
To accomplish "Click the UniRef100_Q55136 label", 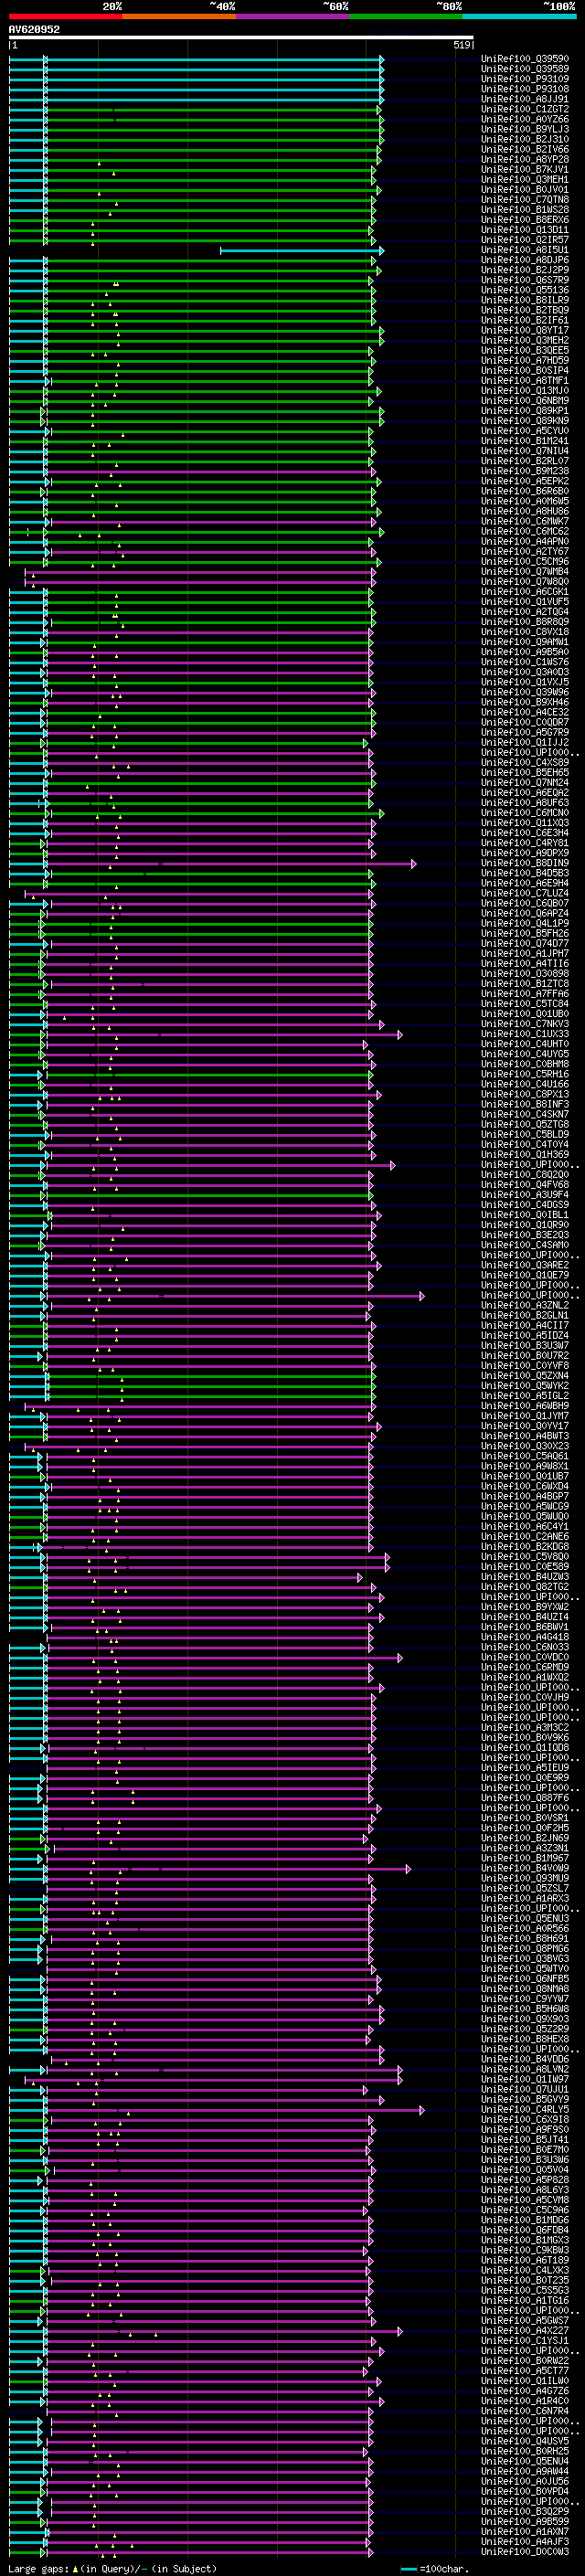I will (x=525, y=290).
